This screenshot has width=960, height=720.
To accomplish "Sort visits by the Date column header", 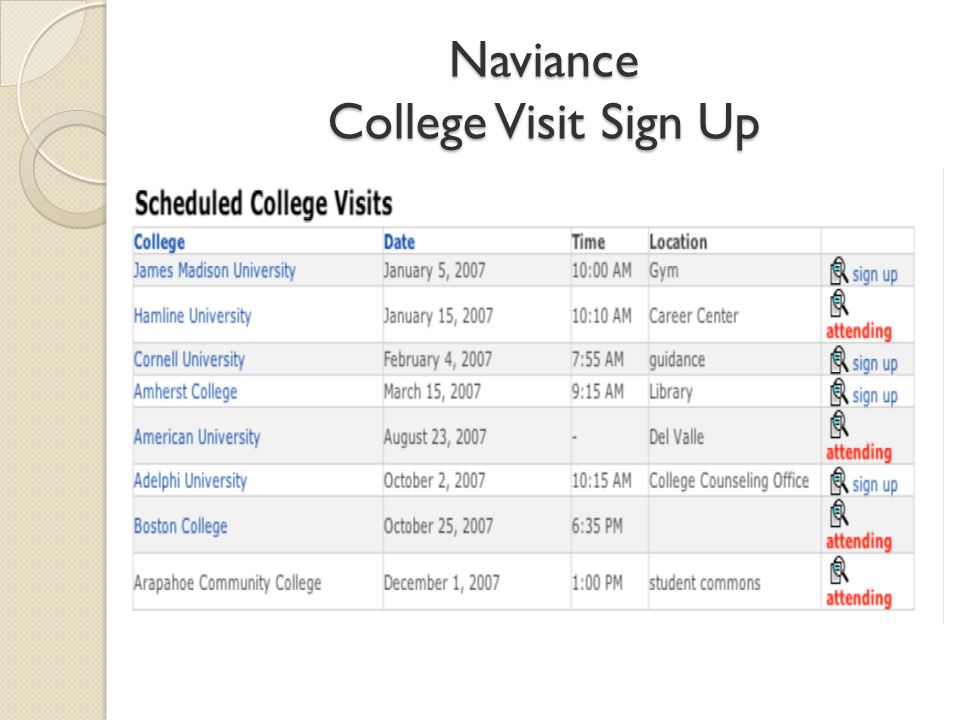I will click(x=399, y=242).
